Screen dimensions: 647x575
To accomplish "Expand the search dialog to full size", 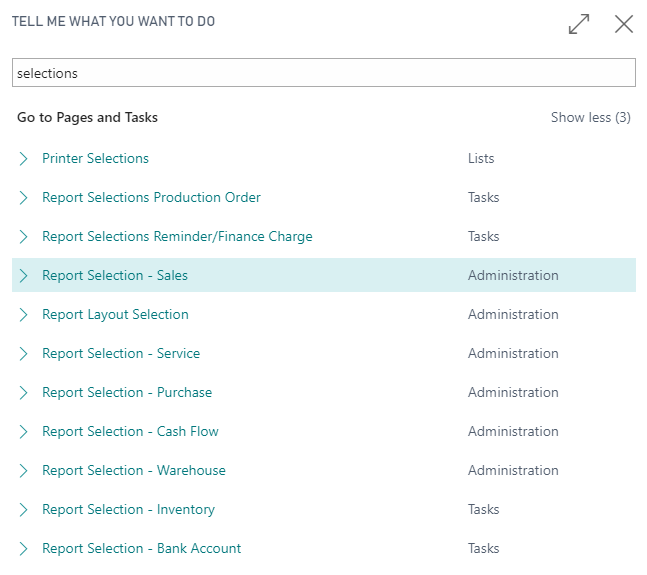I will (x=579, y=25).
